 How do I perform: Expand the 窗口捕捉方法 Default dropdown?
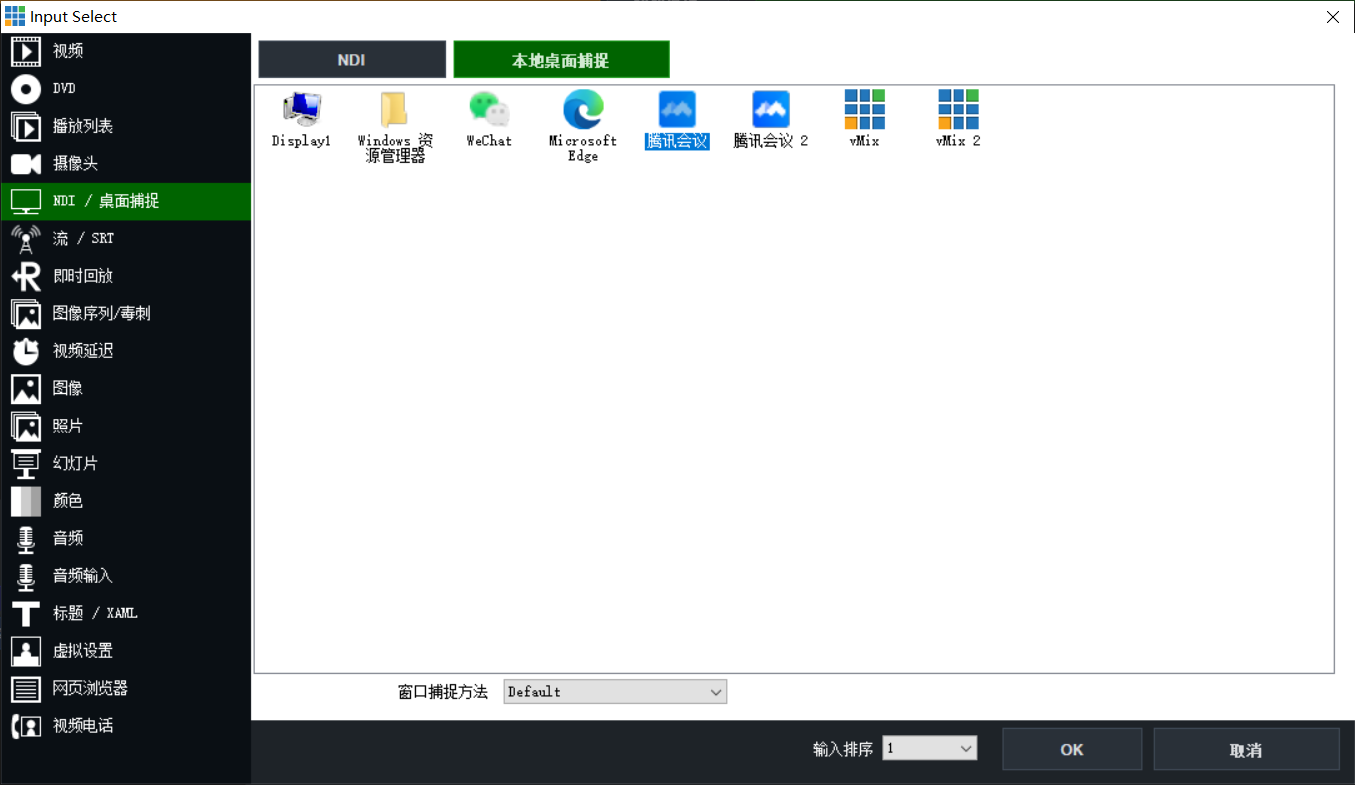click(x=615, y=692)
